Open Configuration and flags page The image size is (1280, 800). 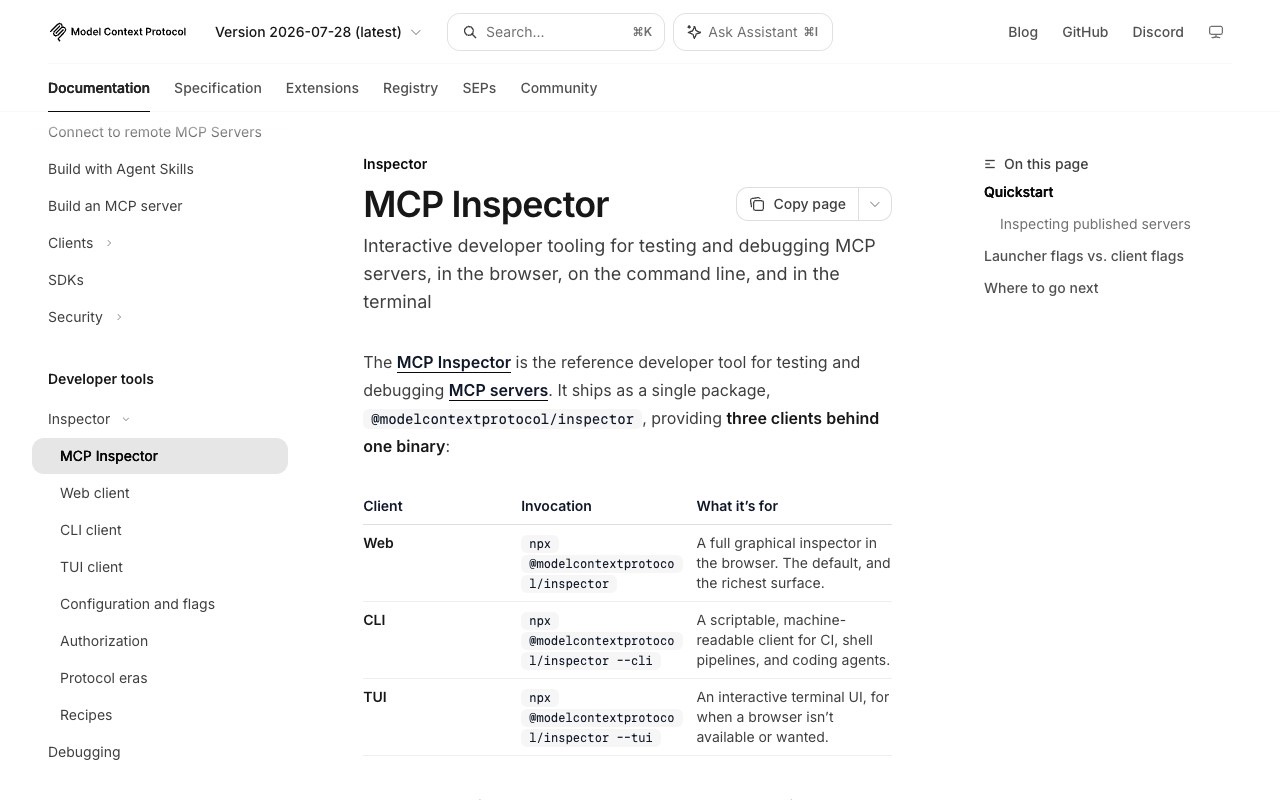coord(160,604)
